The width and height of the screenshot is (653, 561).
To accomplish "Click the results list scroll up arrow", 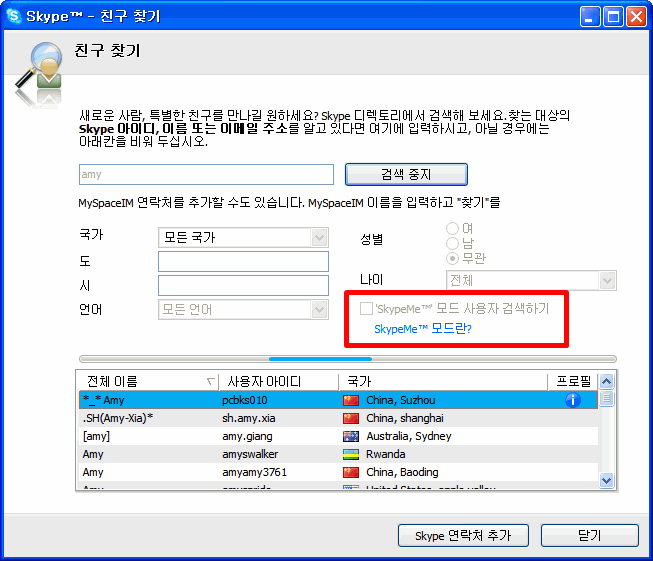I will coord(606,381).
